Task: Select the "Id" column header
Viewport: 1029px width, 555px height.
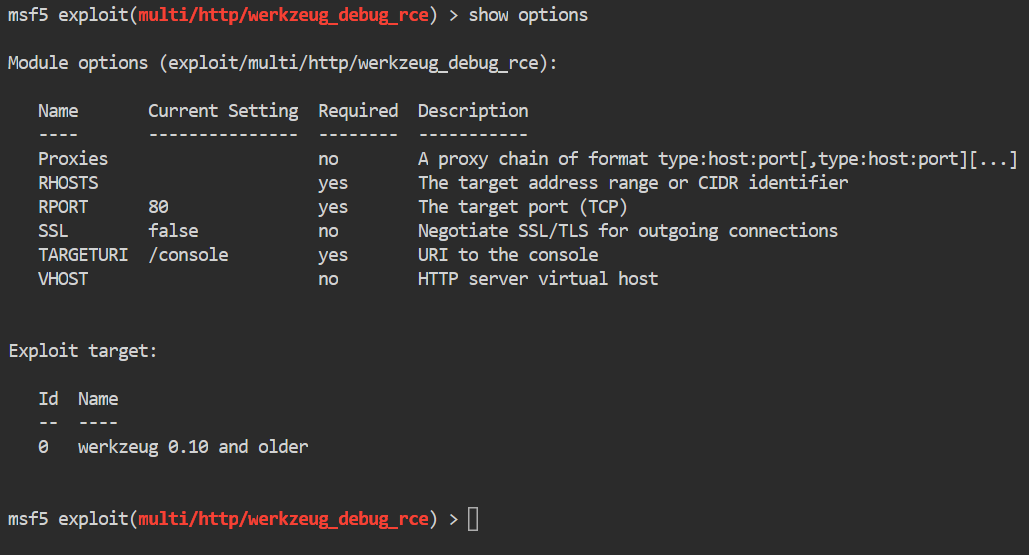Action: point(48,399)
